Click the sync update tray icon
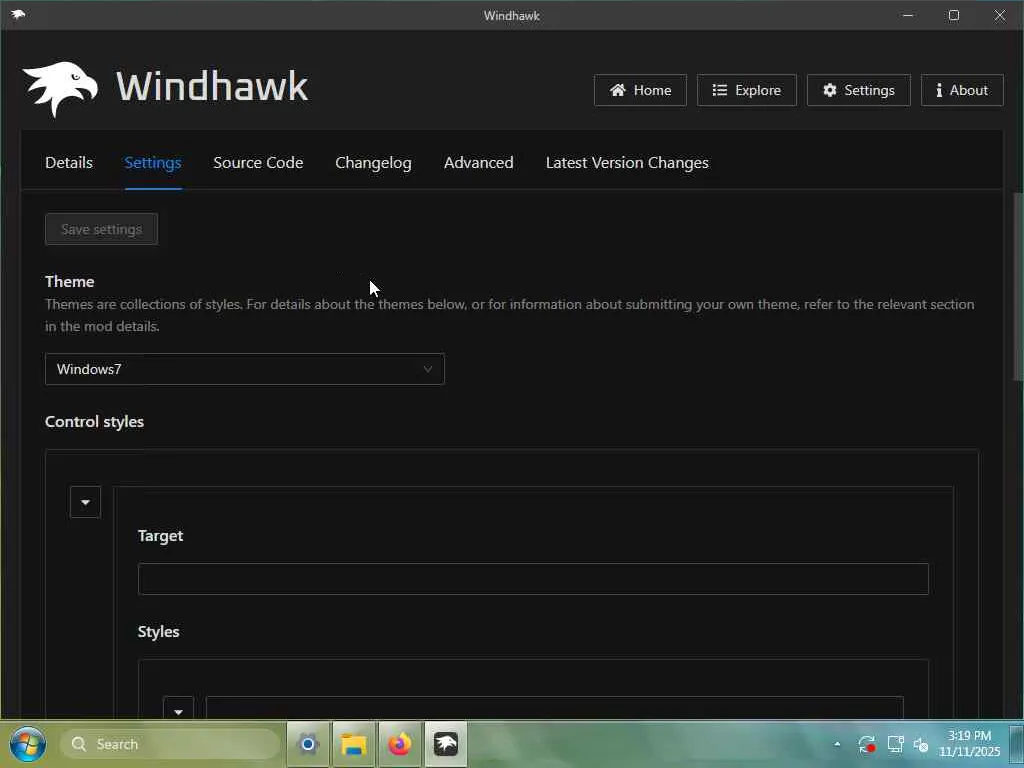This screenshot has width=1024, height=768. (x=867, y=744)
